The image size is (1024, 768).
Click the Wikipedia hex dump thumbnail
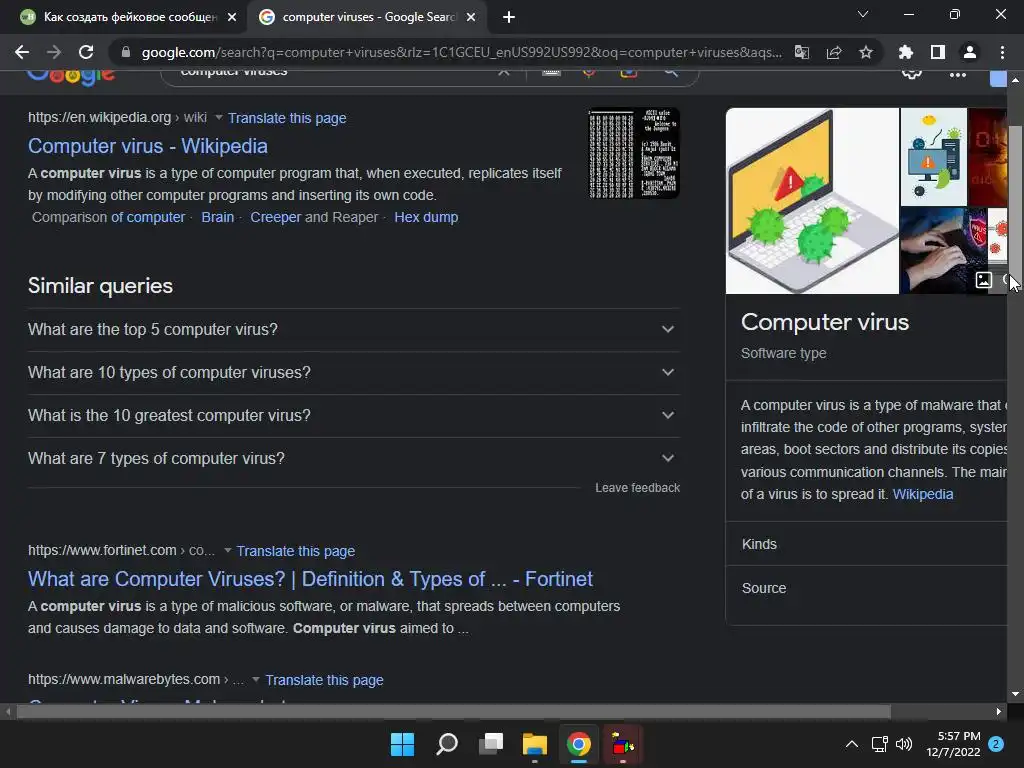633,153
